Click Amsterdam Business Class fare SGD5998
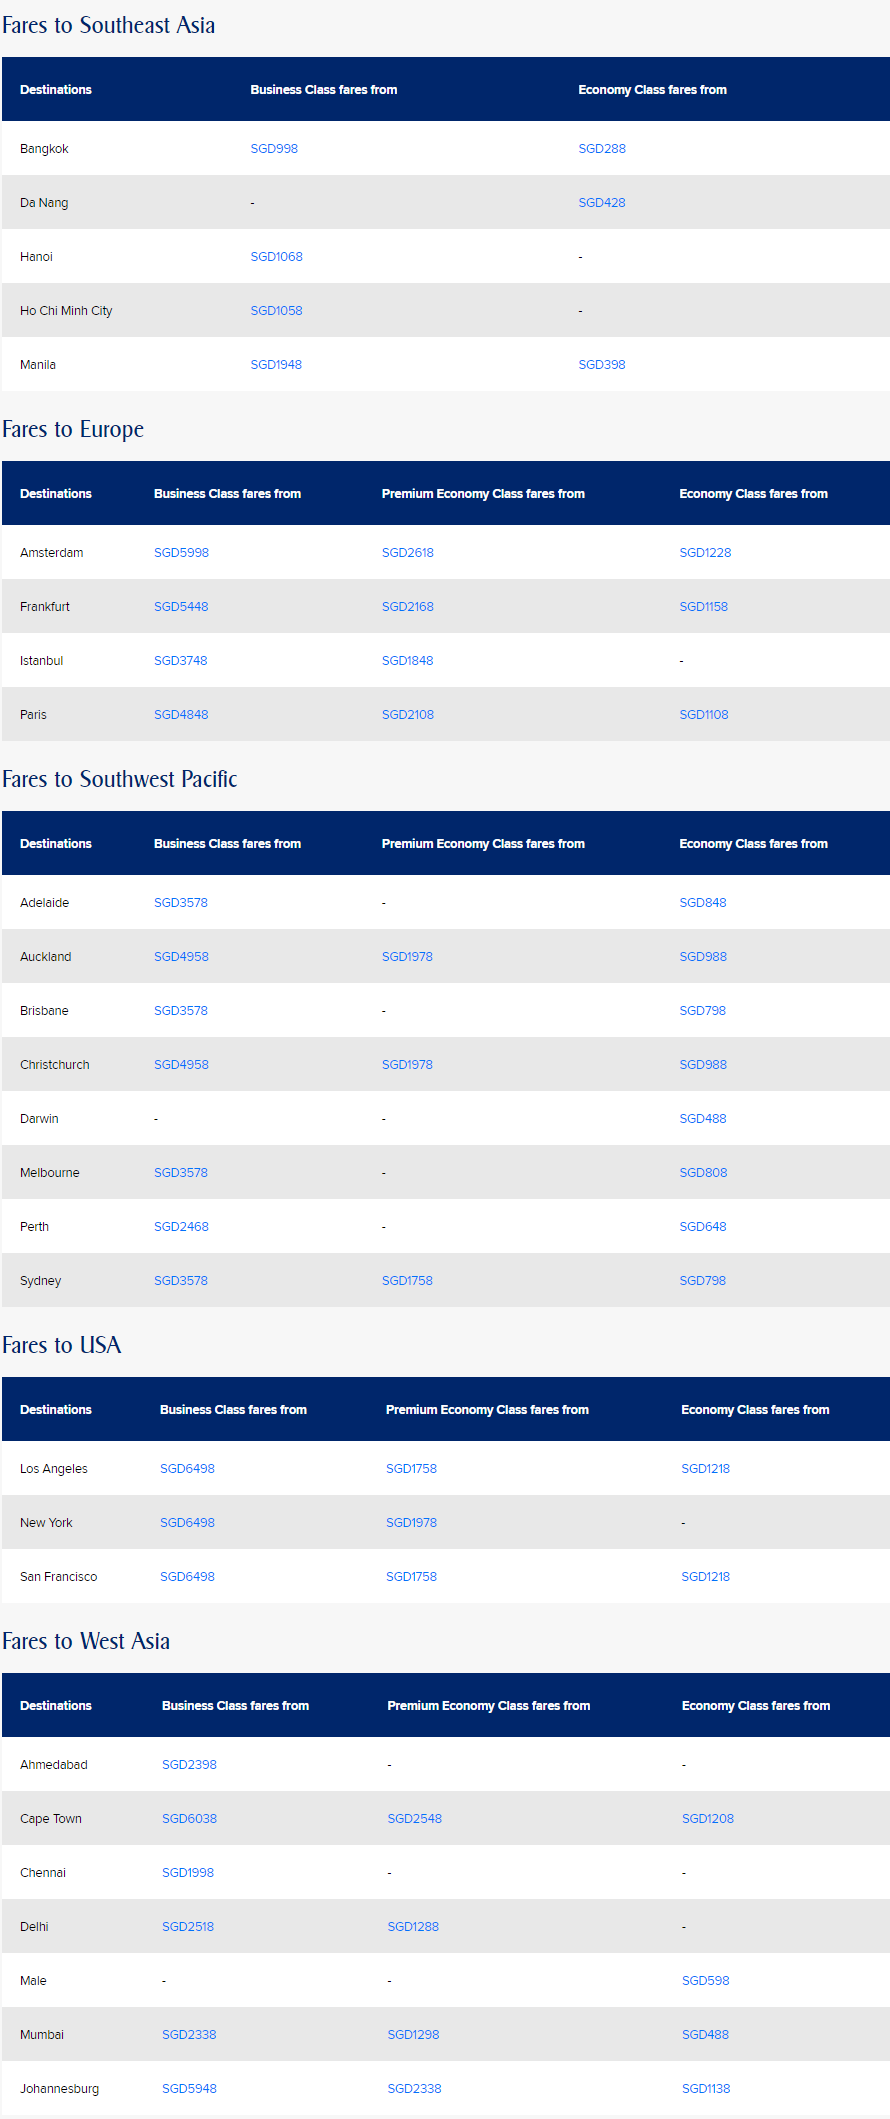Viewport: 890px width, 2119px height. [181, 553]
